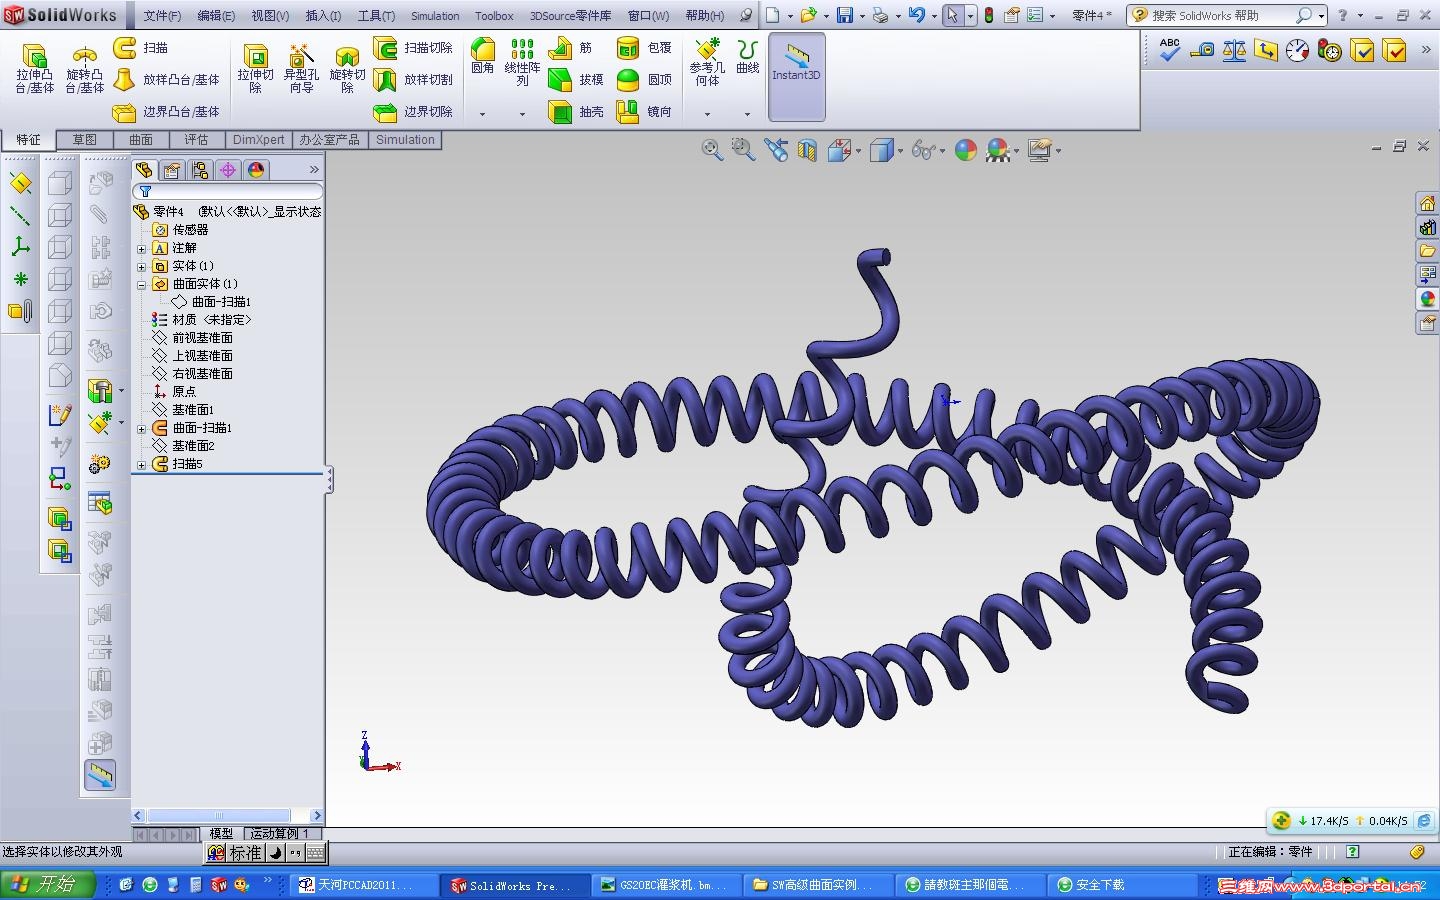Screen dimensions: 1440x900
Task: Click the 圆顶 dome tool
Action: click(644, 79)
